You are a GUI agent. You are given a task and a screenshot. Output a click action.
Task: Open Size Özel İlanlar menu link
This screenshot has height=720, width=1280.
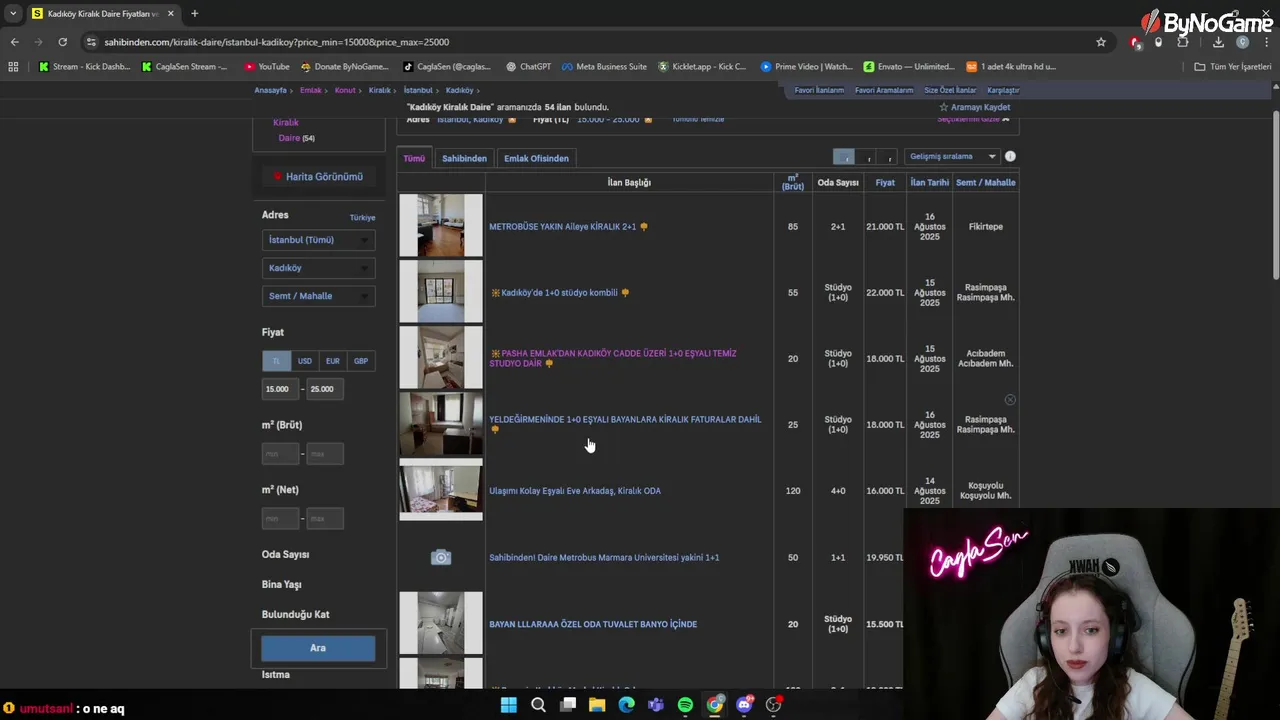[950, 90]
